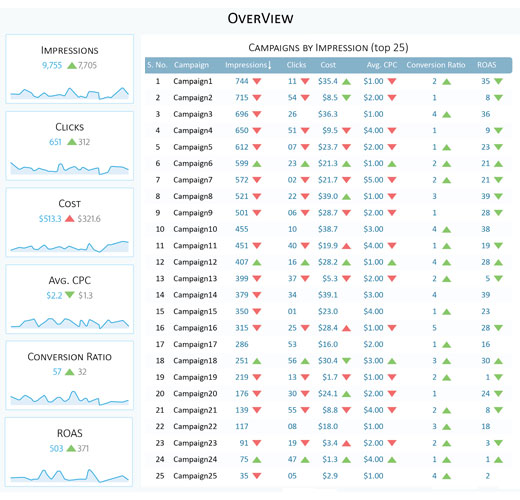520x500 pixels.
Task: Open the Campaign12 row name
Action: tap(195, 262)
